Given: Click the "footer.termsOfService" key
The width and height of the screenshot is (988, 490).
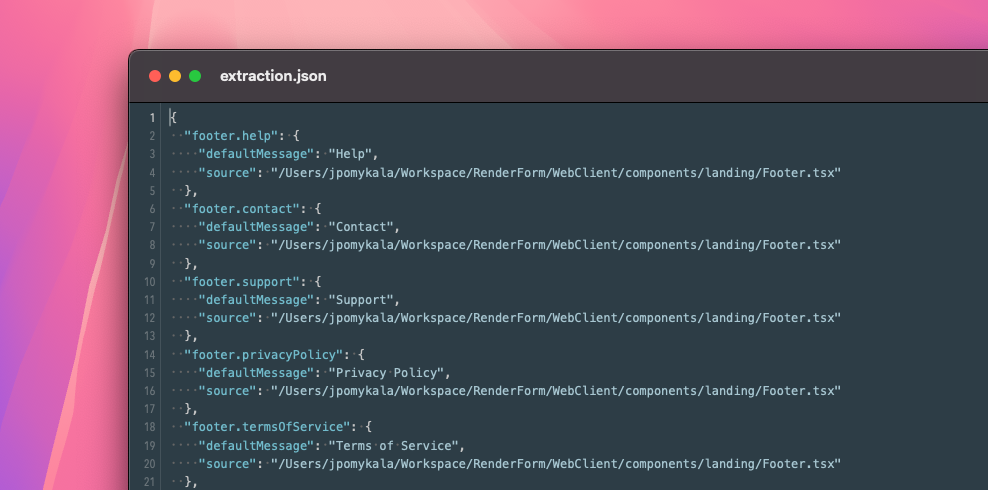Looking at the screenshot, I should [267, 428].
